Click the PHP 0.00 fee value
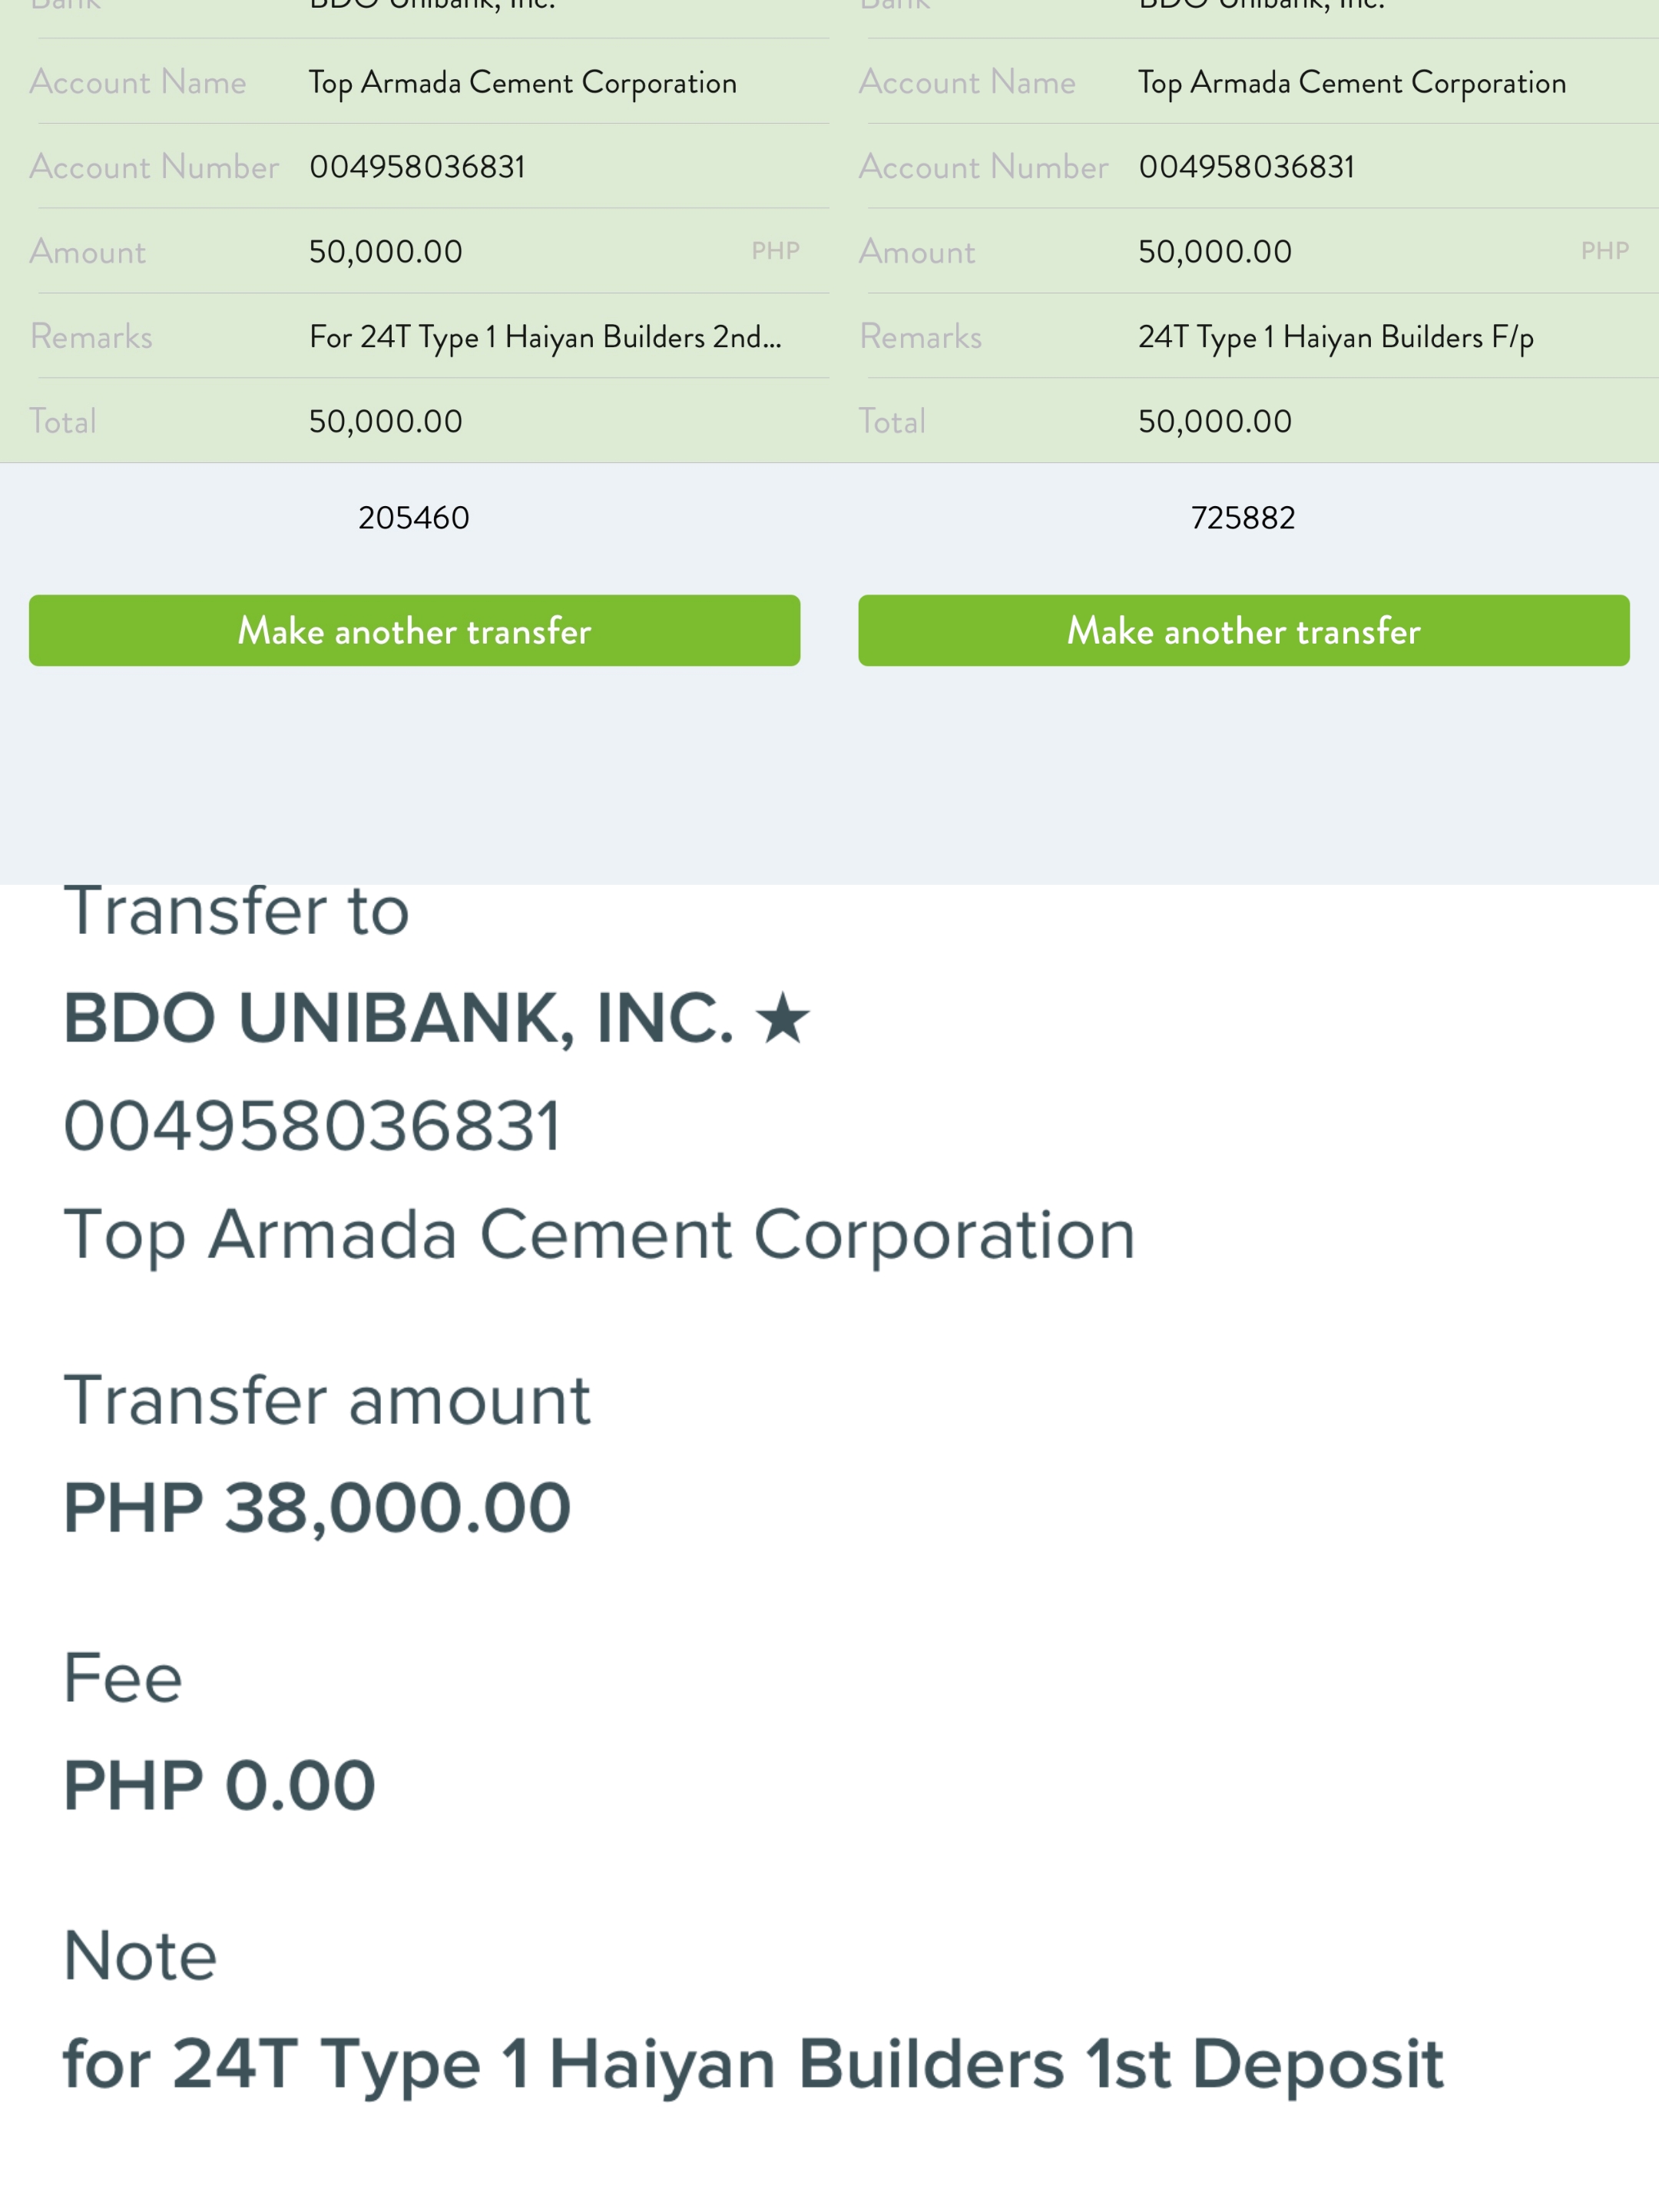 click(219, 1785)
